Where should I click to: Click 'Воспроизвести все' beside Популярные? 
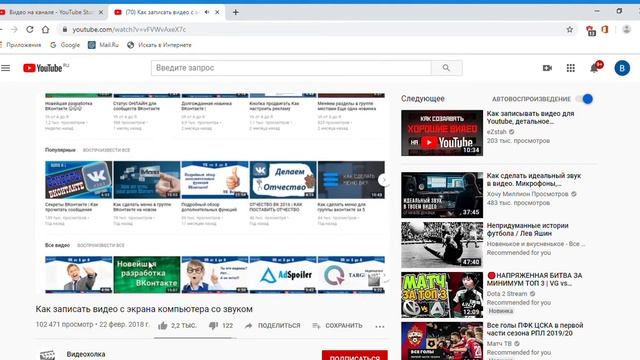(106, 150)
